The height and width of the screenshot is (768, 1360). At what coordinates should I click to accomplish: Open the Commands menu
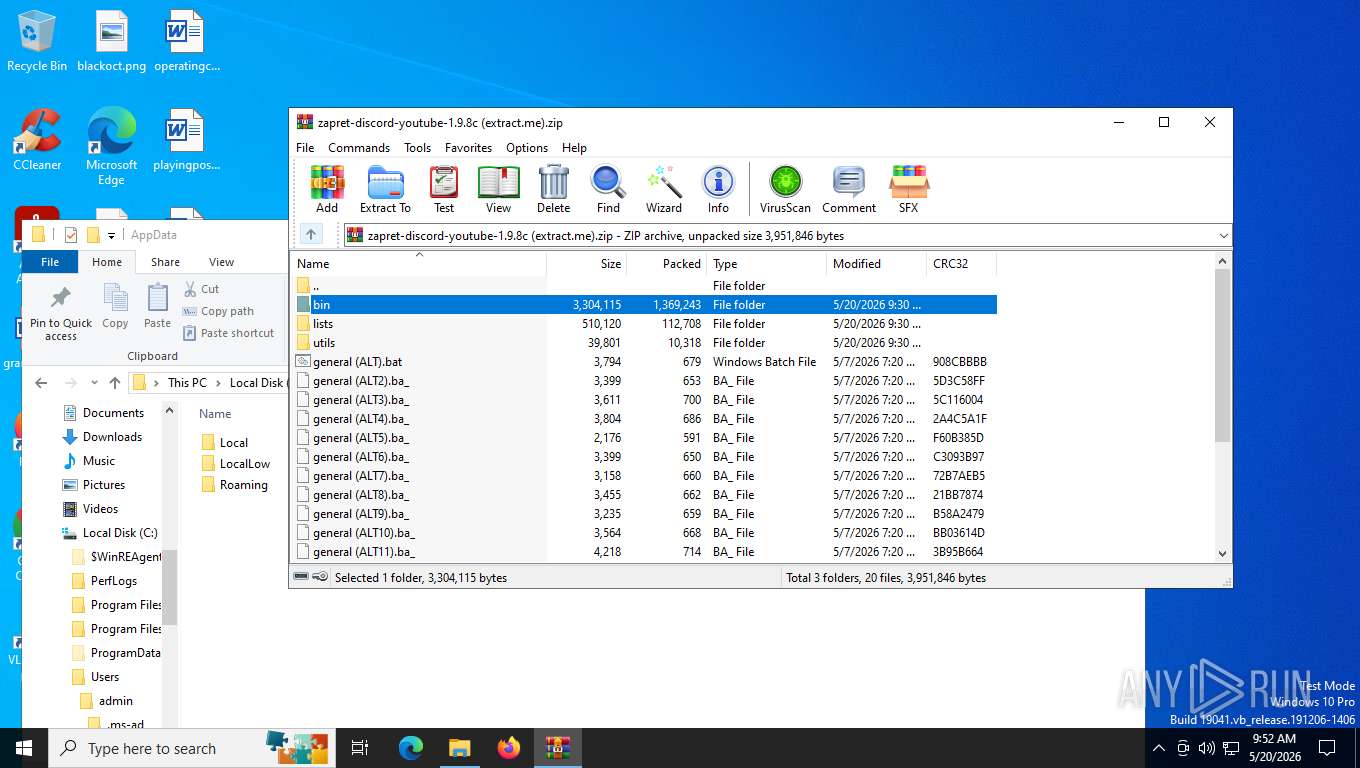point(359,147)
